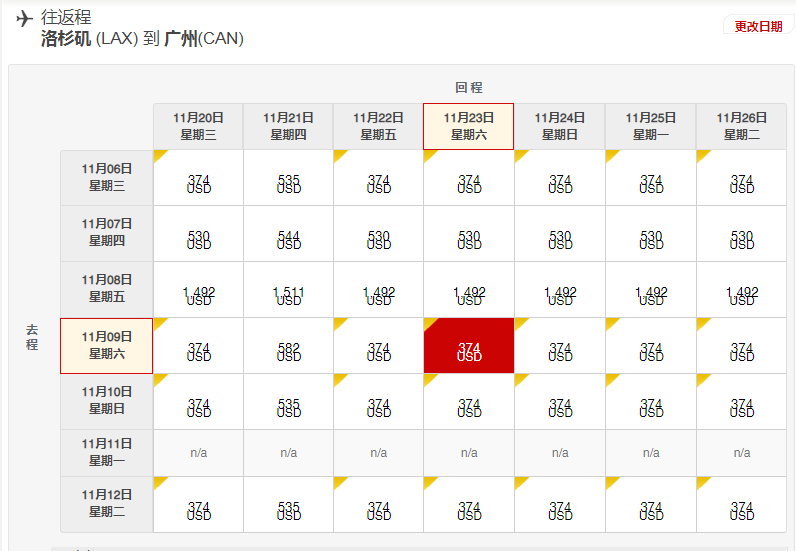Viewport: 796px width, 551px height.
Task: Select the highlighted red 374 USD fare cell
Action: 469,346
